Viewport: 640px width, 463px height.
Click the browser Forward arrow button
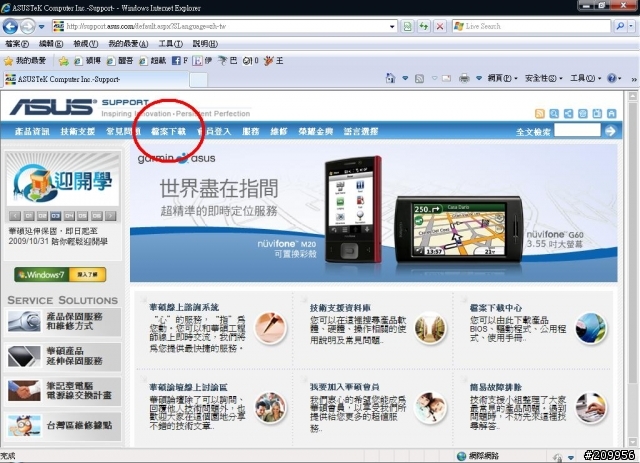pyautogui.click(x=27, y=27)
